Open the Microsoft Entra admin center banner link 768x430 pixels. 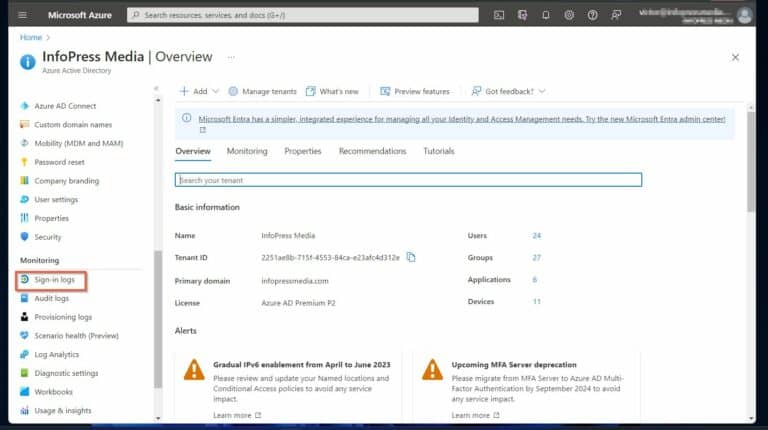pyautogui.click(x=461, y=119)
